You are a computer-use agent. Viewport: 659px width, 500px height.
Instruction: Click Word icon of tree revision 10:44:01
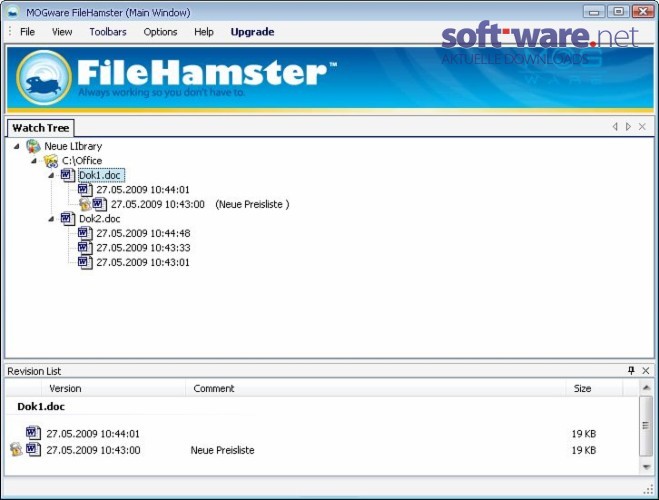[x=85, y=189]
